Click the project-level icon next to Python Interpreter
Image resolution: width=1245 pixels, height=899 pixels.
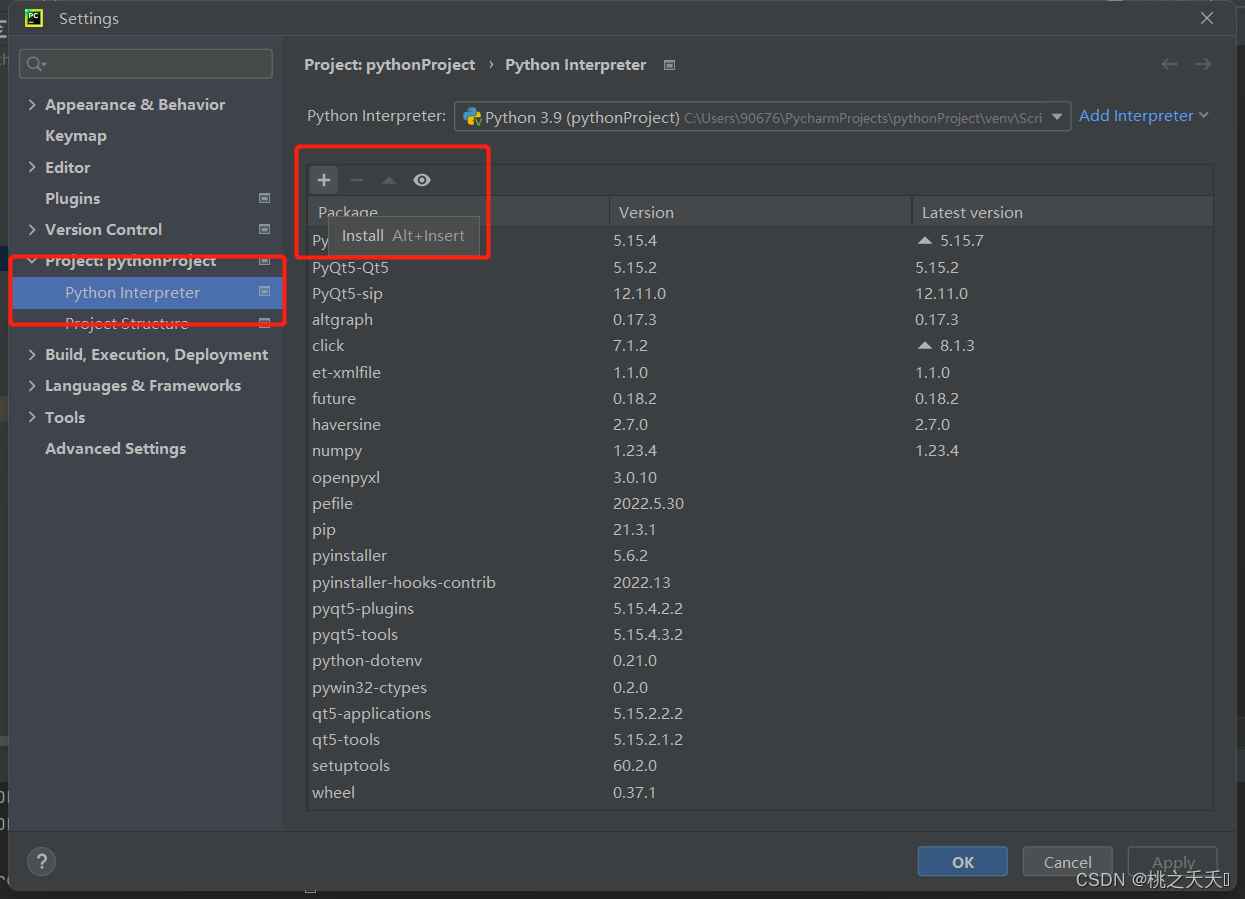[264, 292]
